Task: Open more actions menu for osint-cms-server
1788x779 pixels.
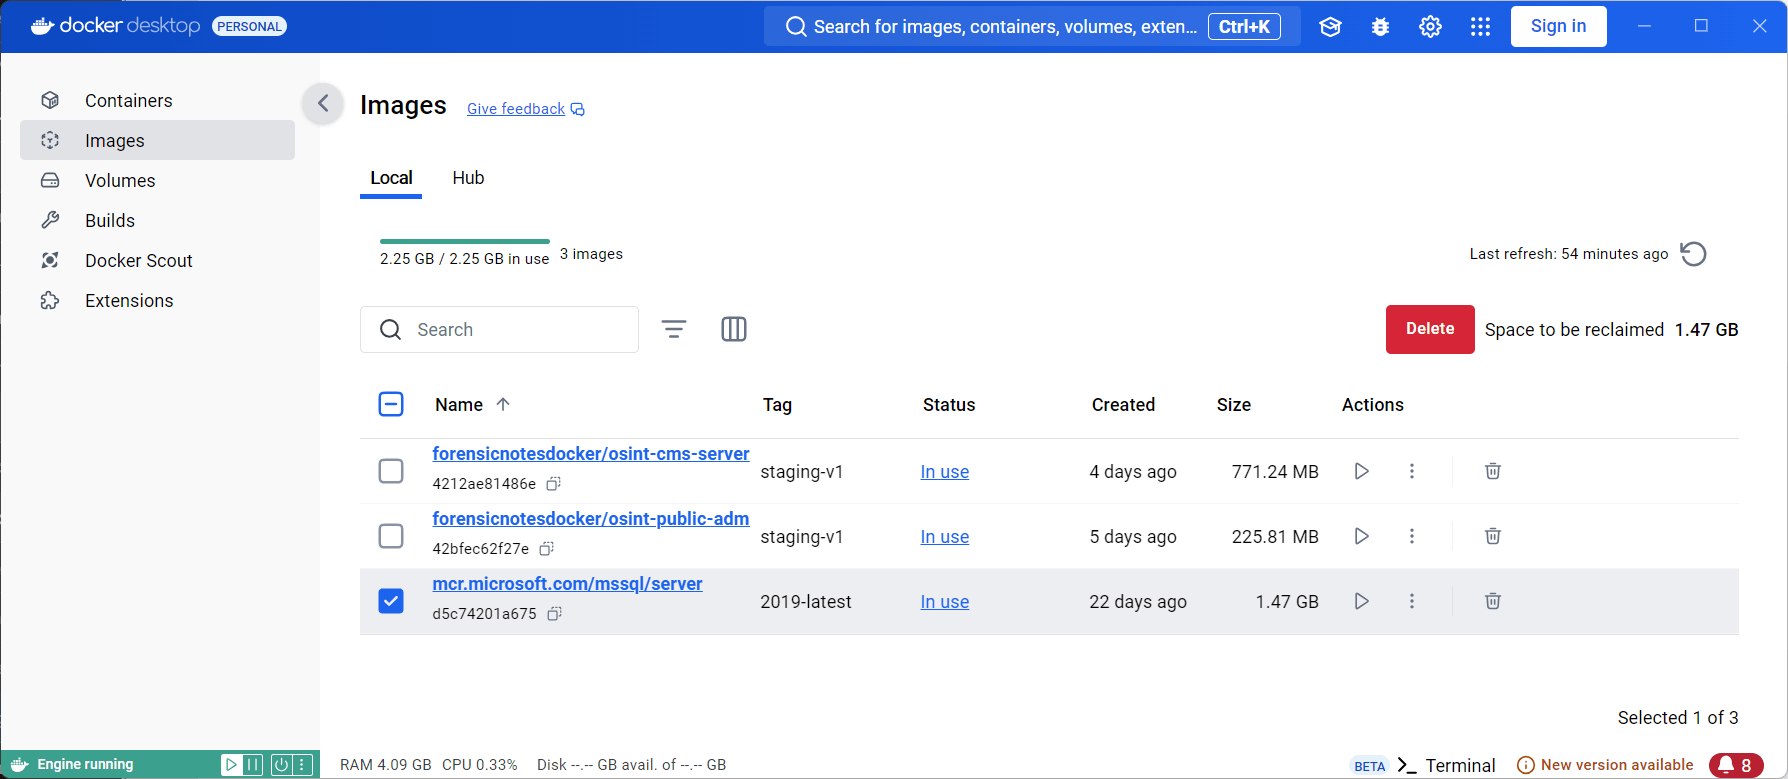Action: coord(1412,471)
